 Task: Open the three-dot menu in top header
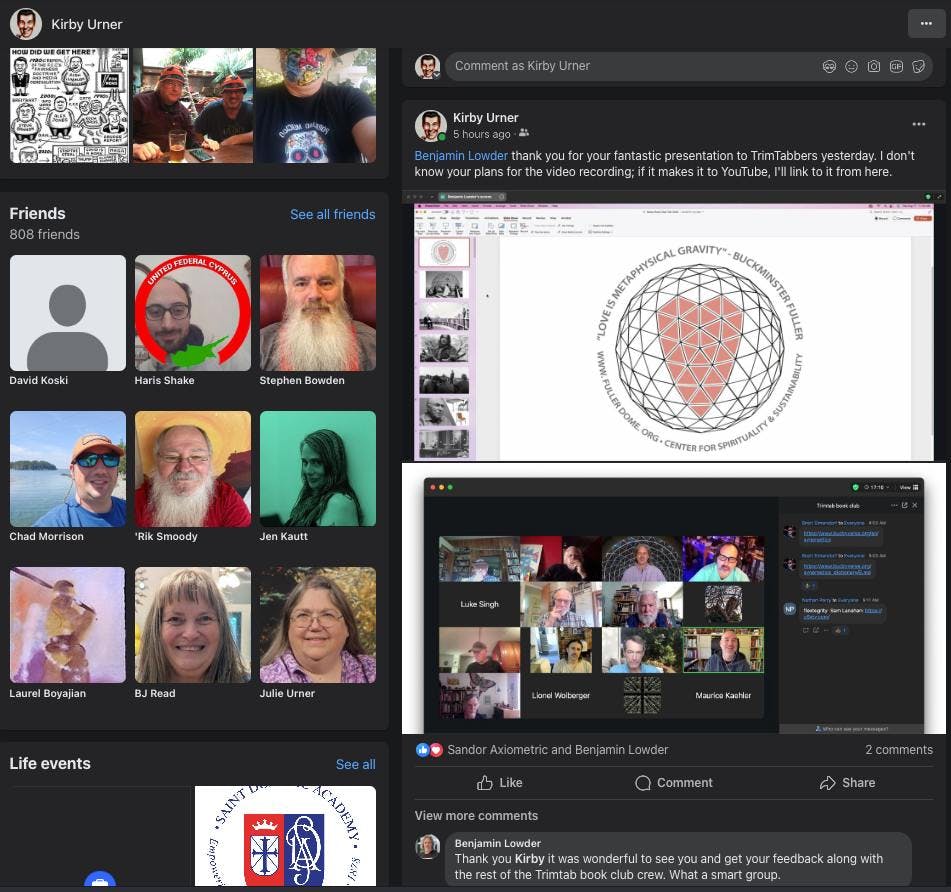pos(926,24)
